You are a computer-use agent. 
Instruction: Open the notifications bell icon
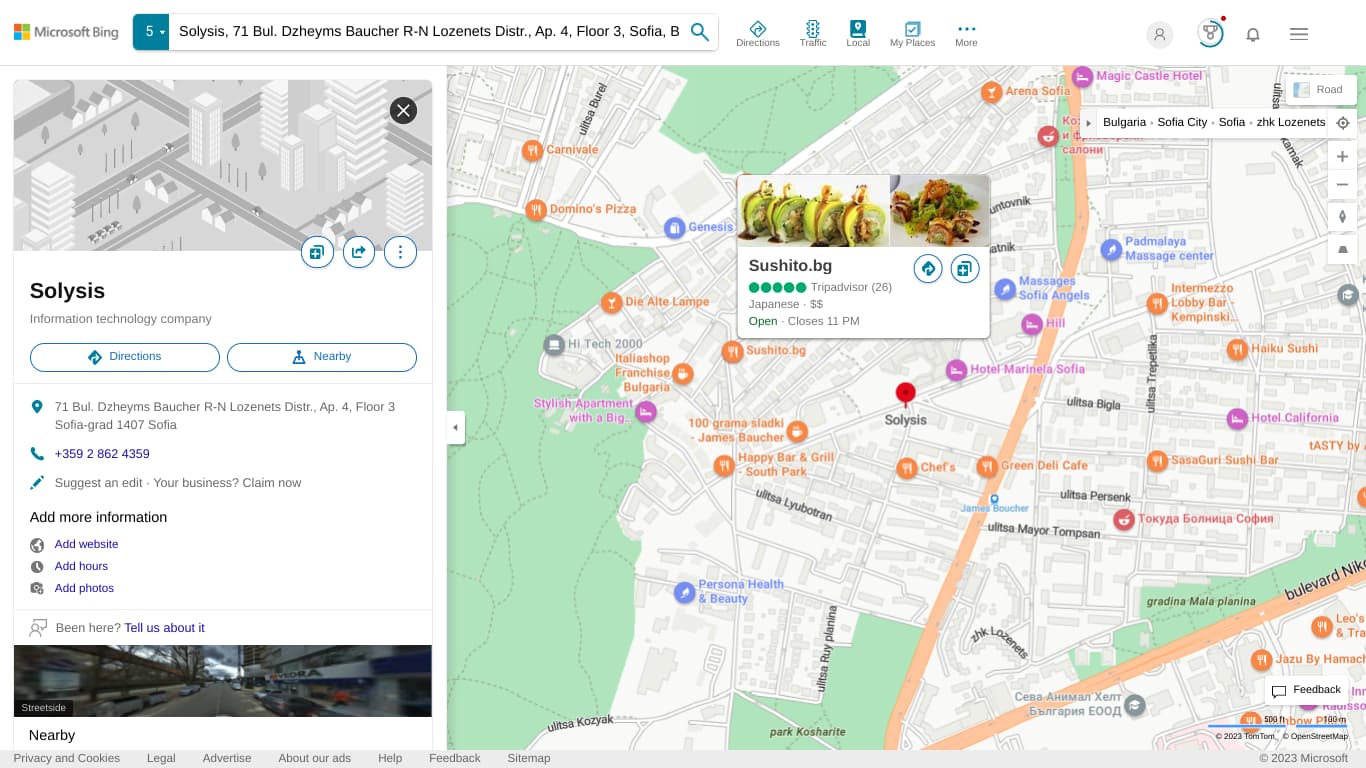(1253, 34)
